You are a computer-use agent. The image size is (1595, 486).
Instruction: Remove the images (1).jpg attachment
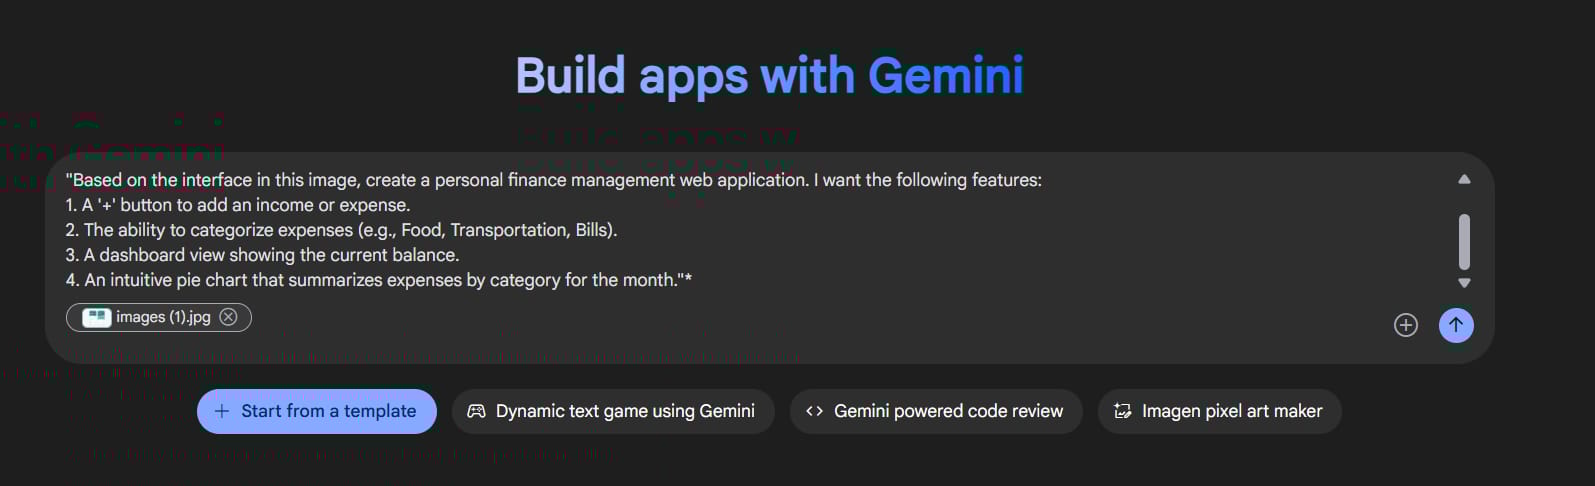pos(228,317)
